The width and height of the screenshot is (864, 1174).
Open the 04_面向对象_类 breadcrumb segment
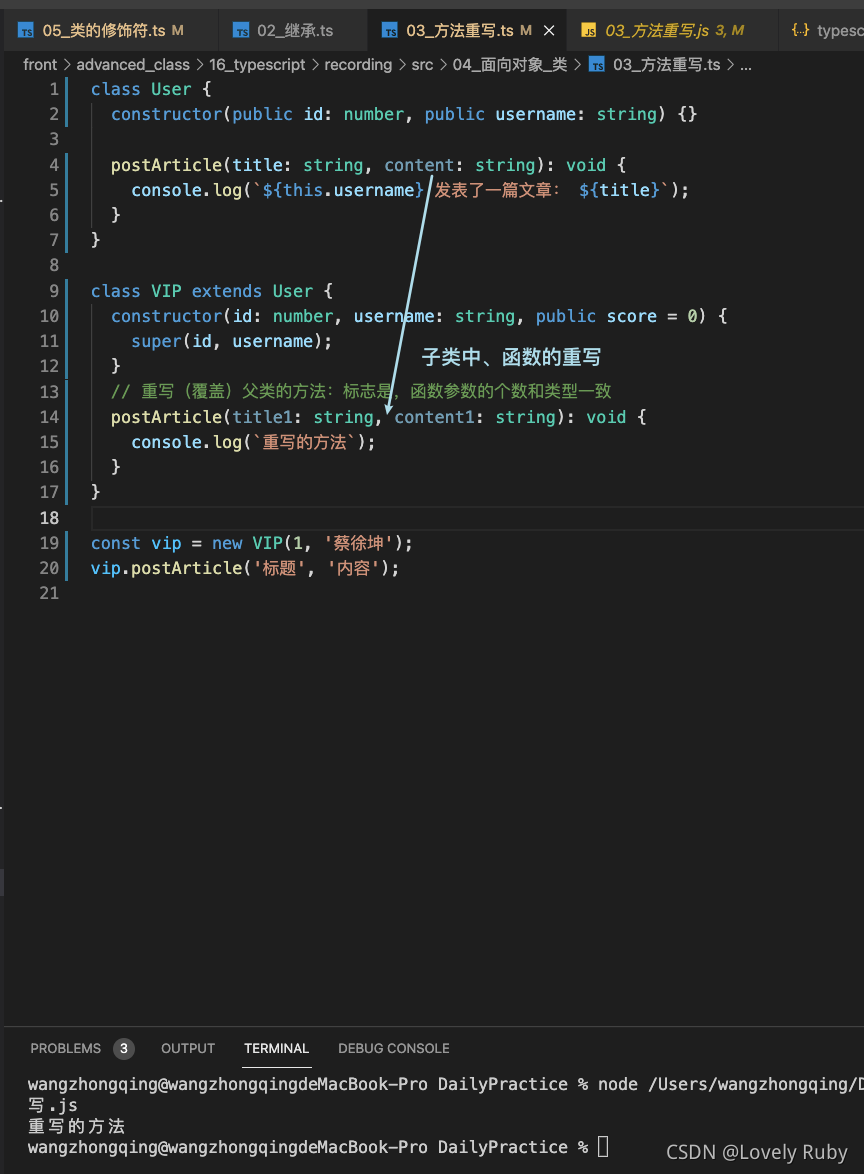coord(509,65)
